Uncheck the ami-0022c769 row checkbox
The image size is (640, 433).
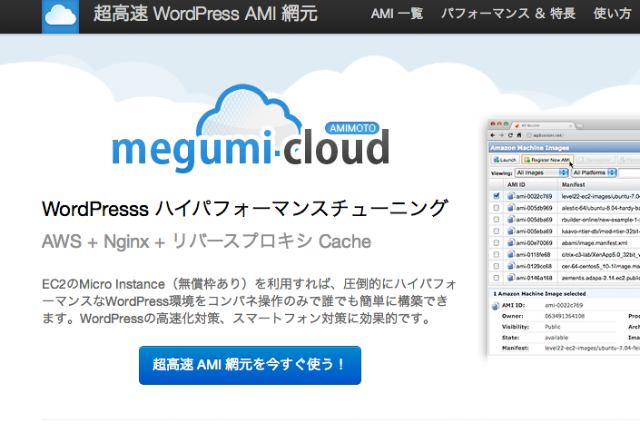496,196
